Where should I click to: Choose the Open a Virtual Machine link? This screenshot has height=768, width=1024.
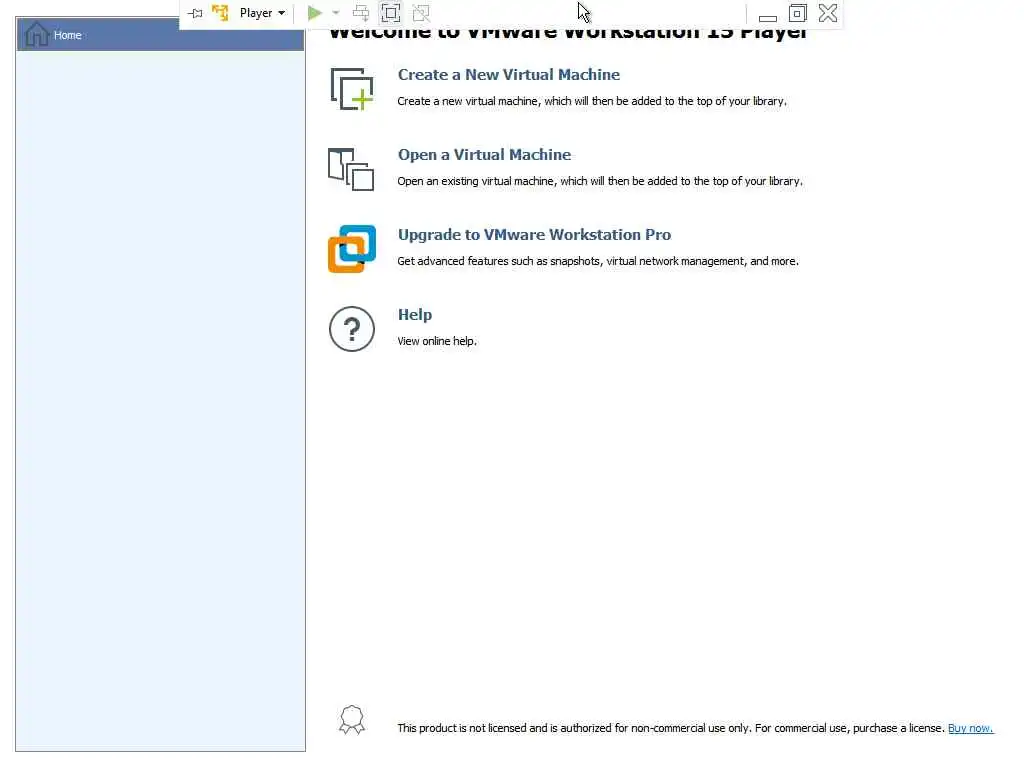(x=485, y=155)
